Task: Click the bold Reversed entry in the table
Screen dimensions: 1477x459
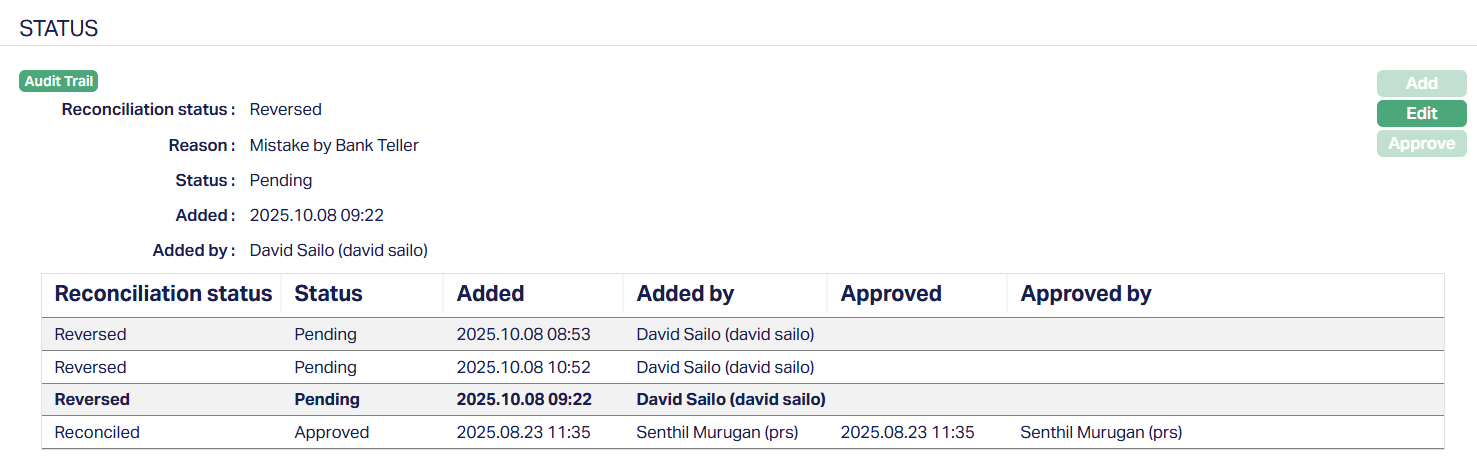Action: pyautogui.click(x=92, y=399)
